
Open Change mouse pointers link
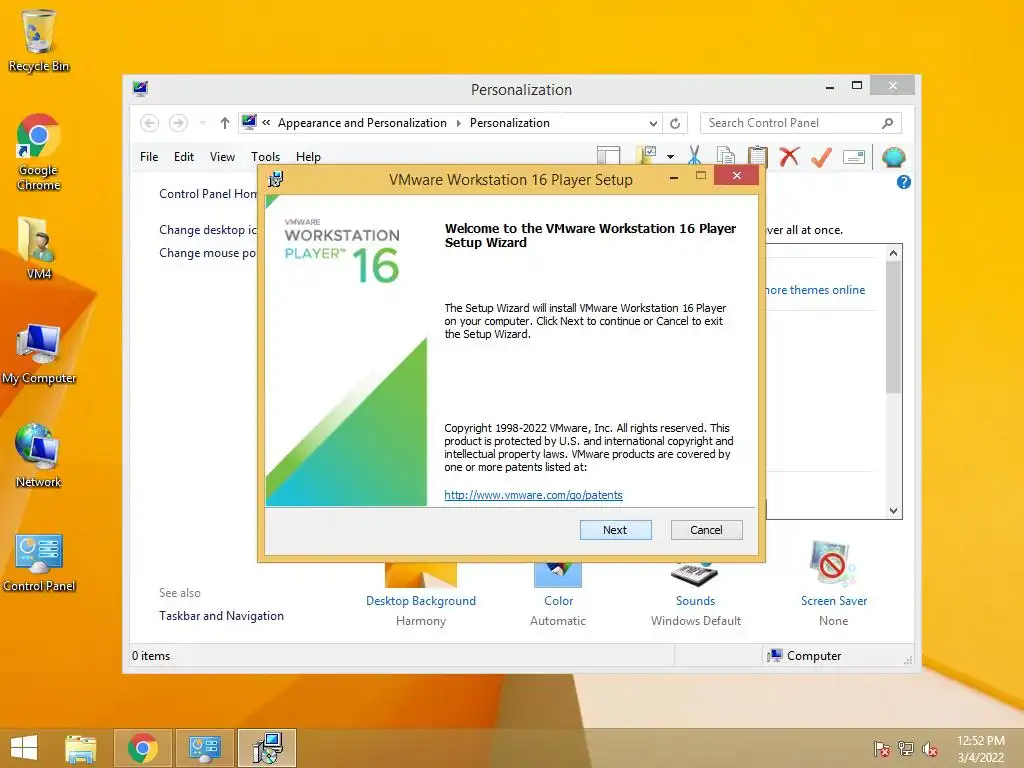208,253
